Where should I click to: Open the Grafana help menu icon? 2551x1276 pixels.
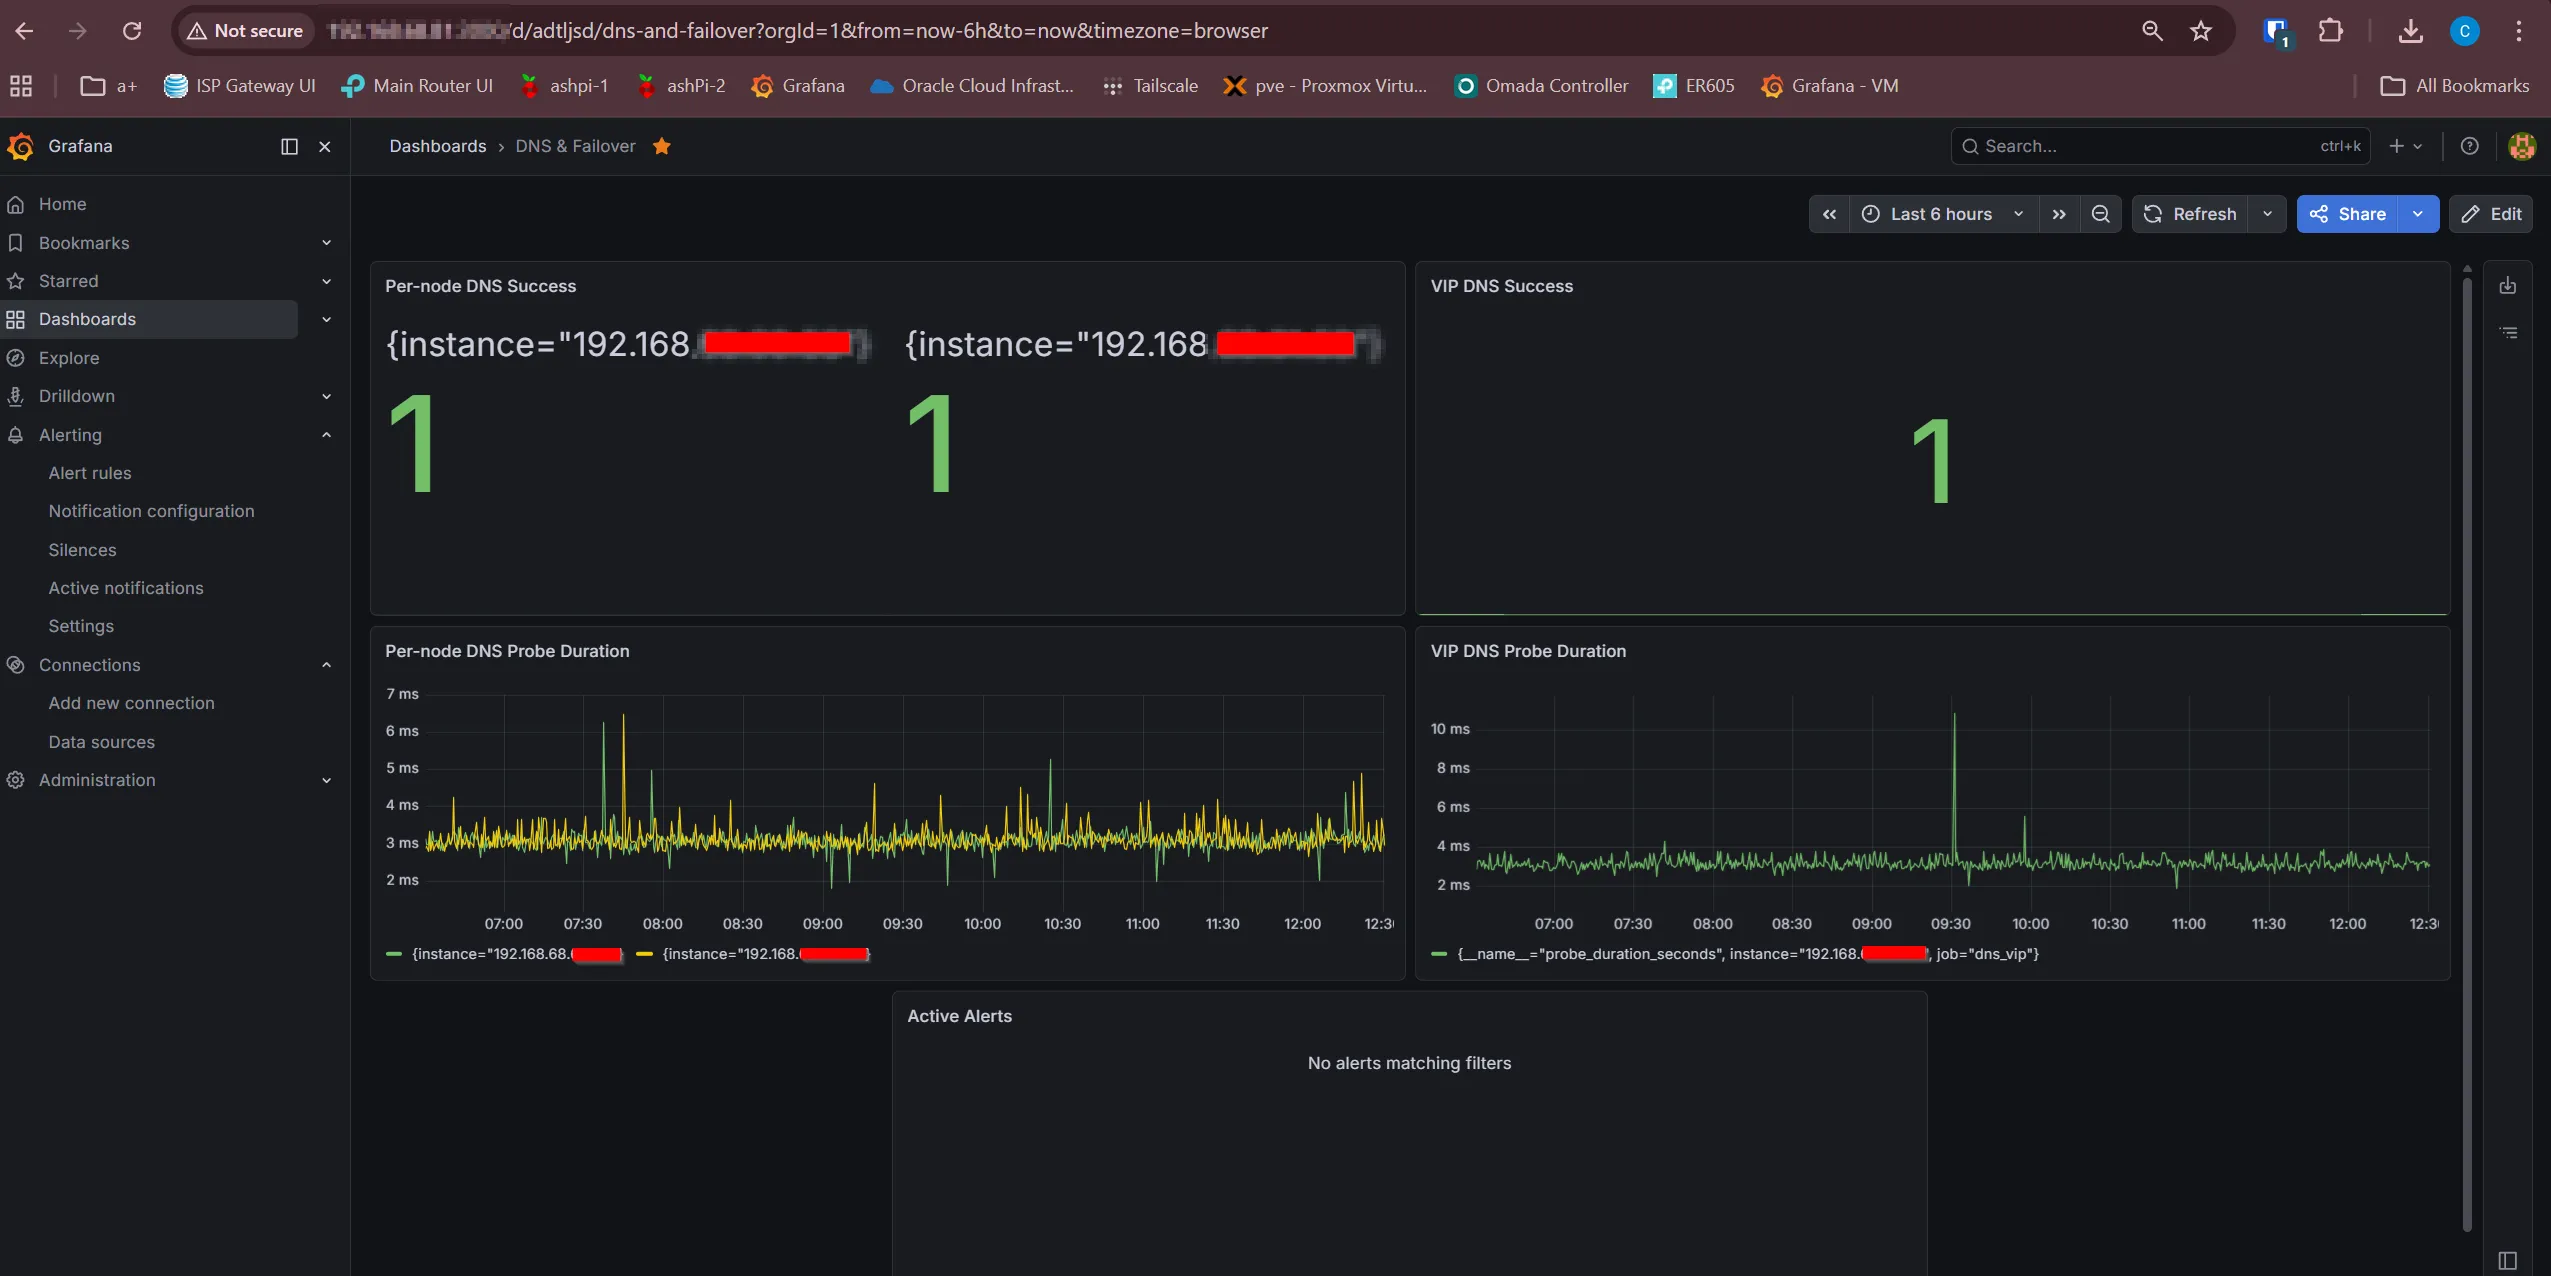2469,146
